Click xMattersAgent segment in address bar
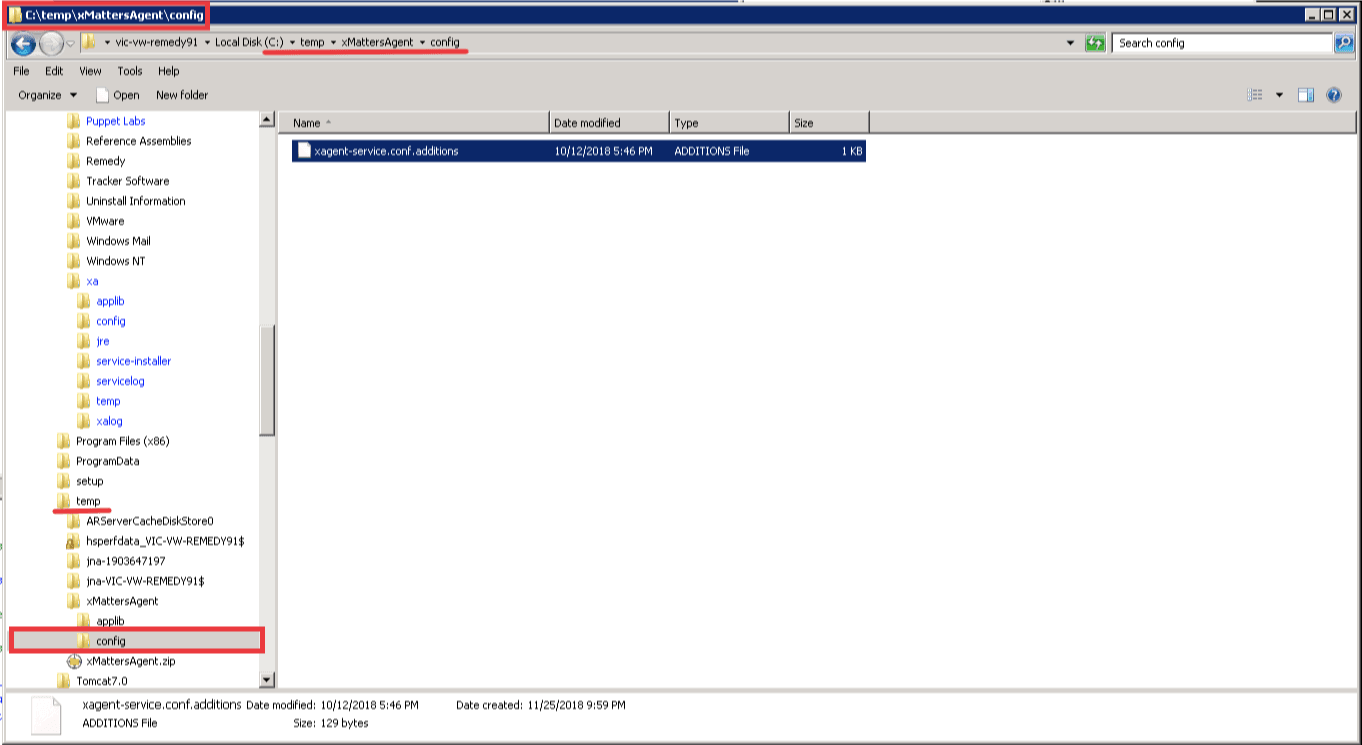 coord(378,43)
